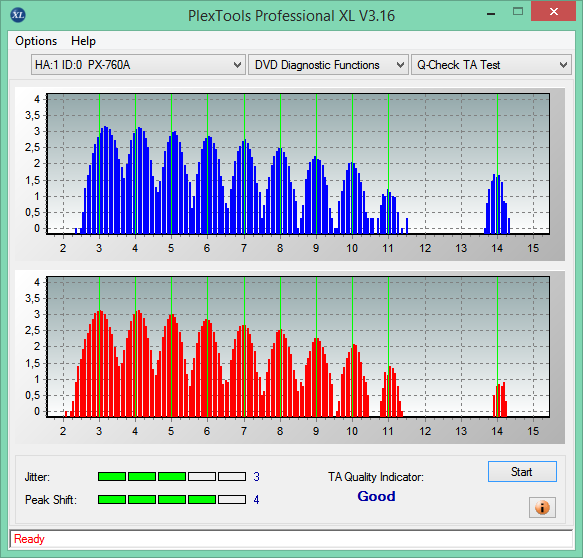Maximize the PlexTools window
Image resolution: width=583 pixels, height=558 pixels.
click(518, 12)
